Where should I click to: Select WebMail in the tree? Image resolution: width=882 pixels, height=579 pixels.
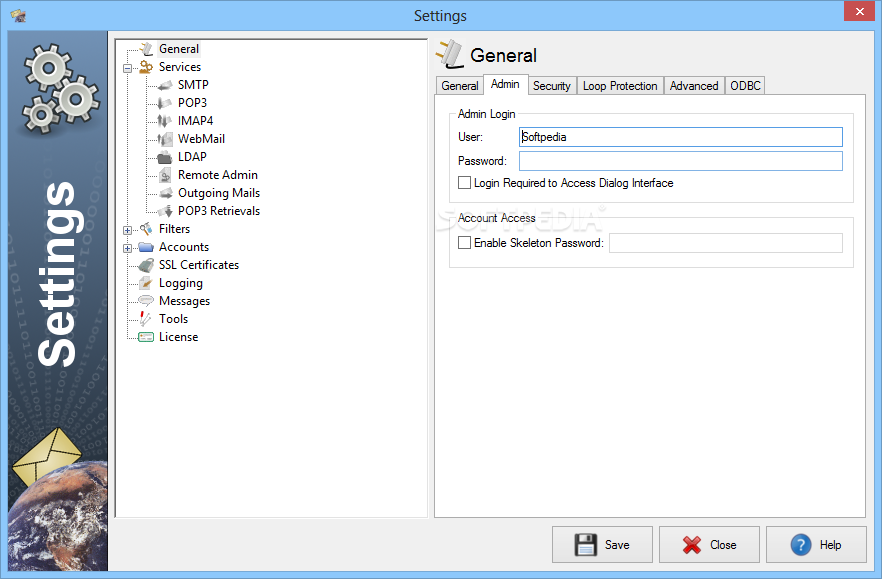[x=201, y=139]
